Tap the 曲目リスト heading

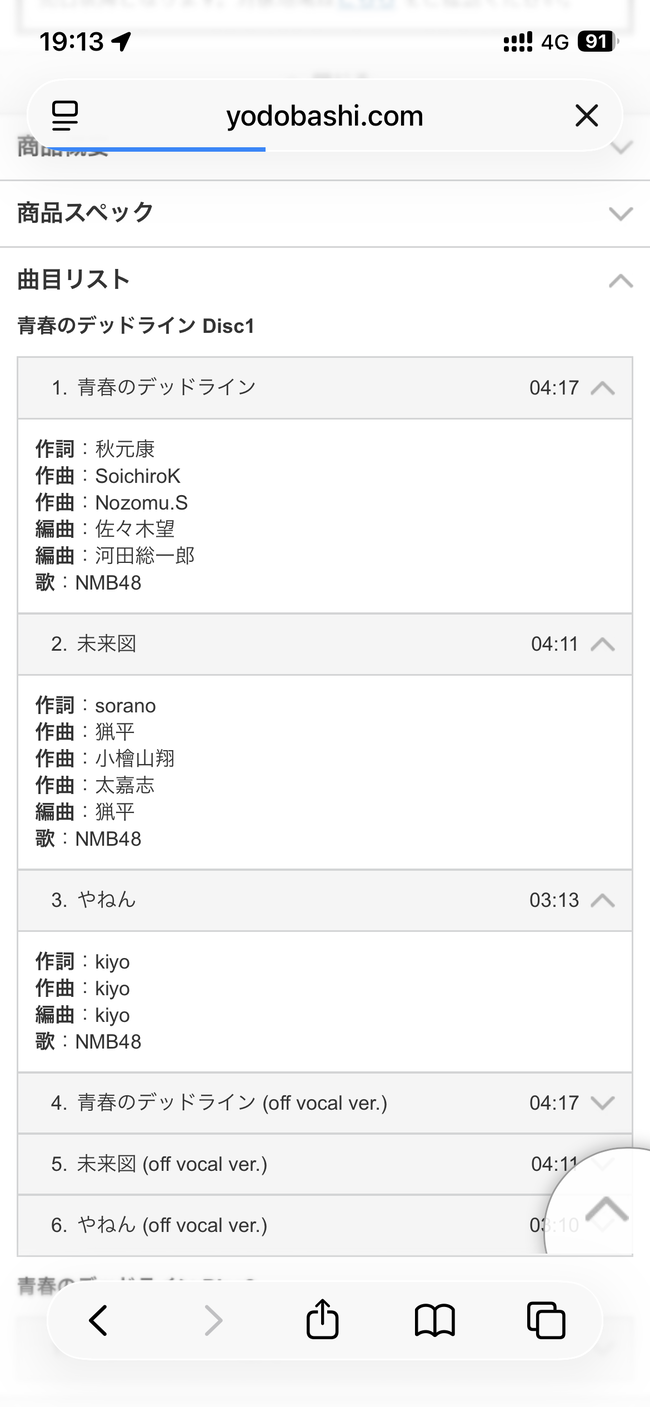pos(74,280)
